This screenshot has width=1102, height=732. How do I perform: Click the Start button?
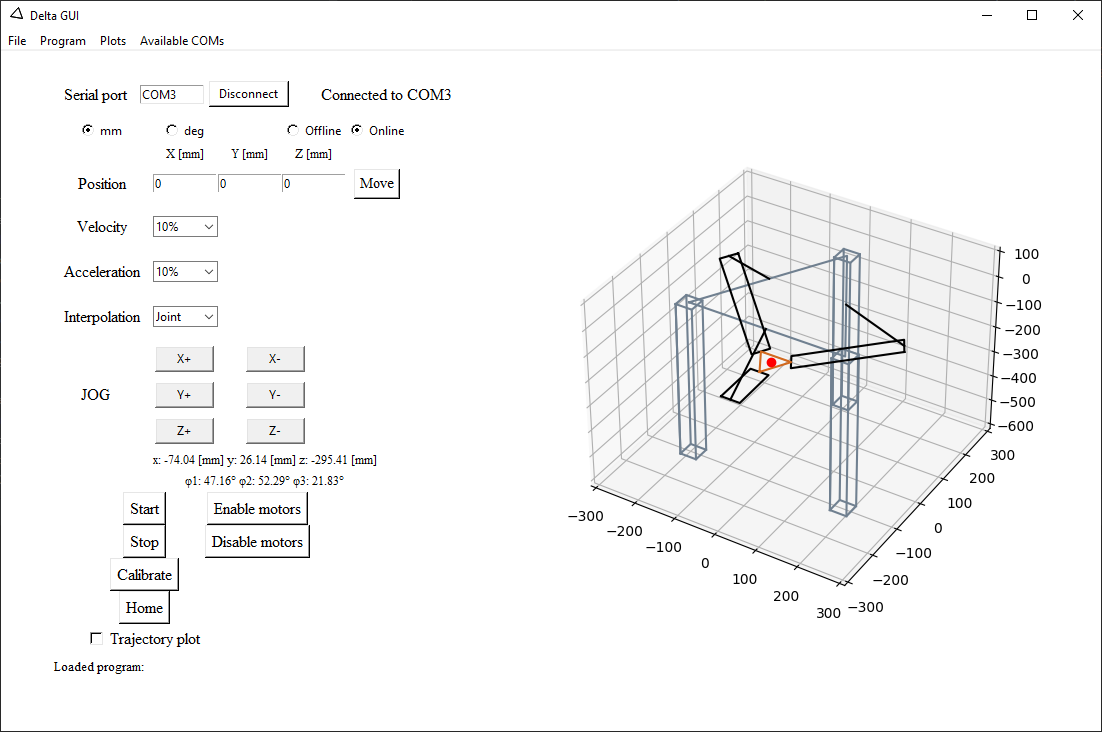click(x=144, y=509)
